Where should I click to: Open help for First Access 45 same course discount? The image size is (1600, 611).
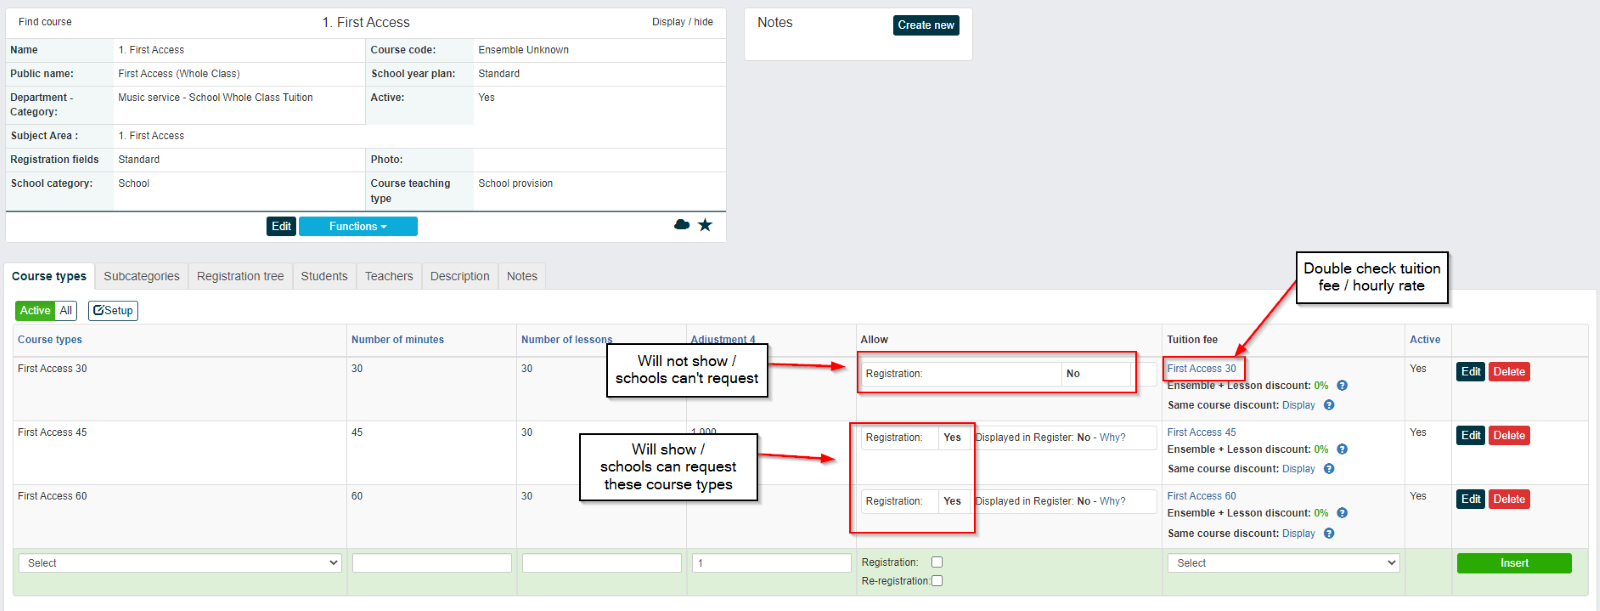[1329, 469]
